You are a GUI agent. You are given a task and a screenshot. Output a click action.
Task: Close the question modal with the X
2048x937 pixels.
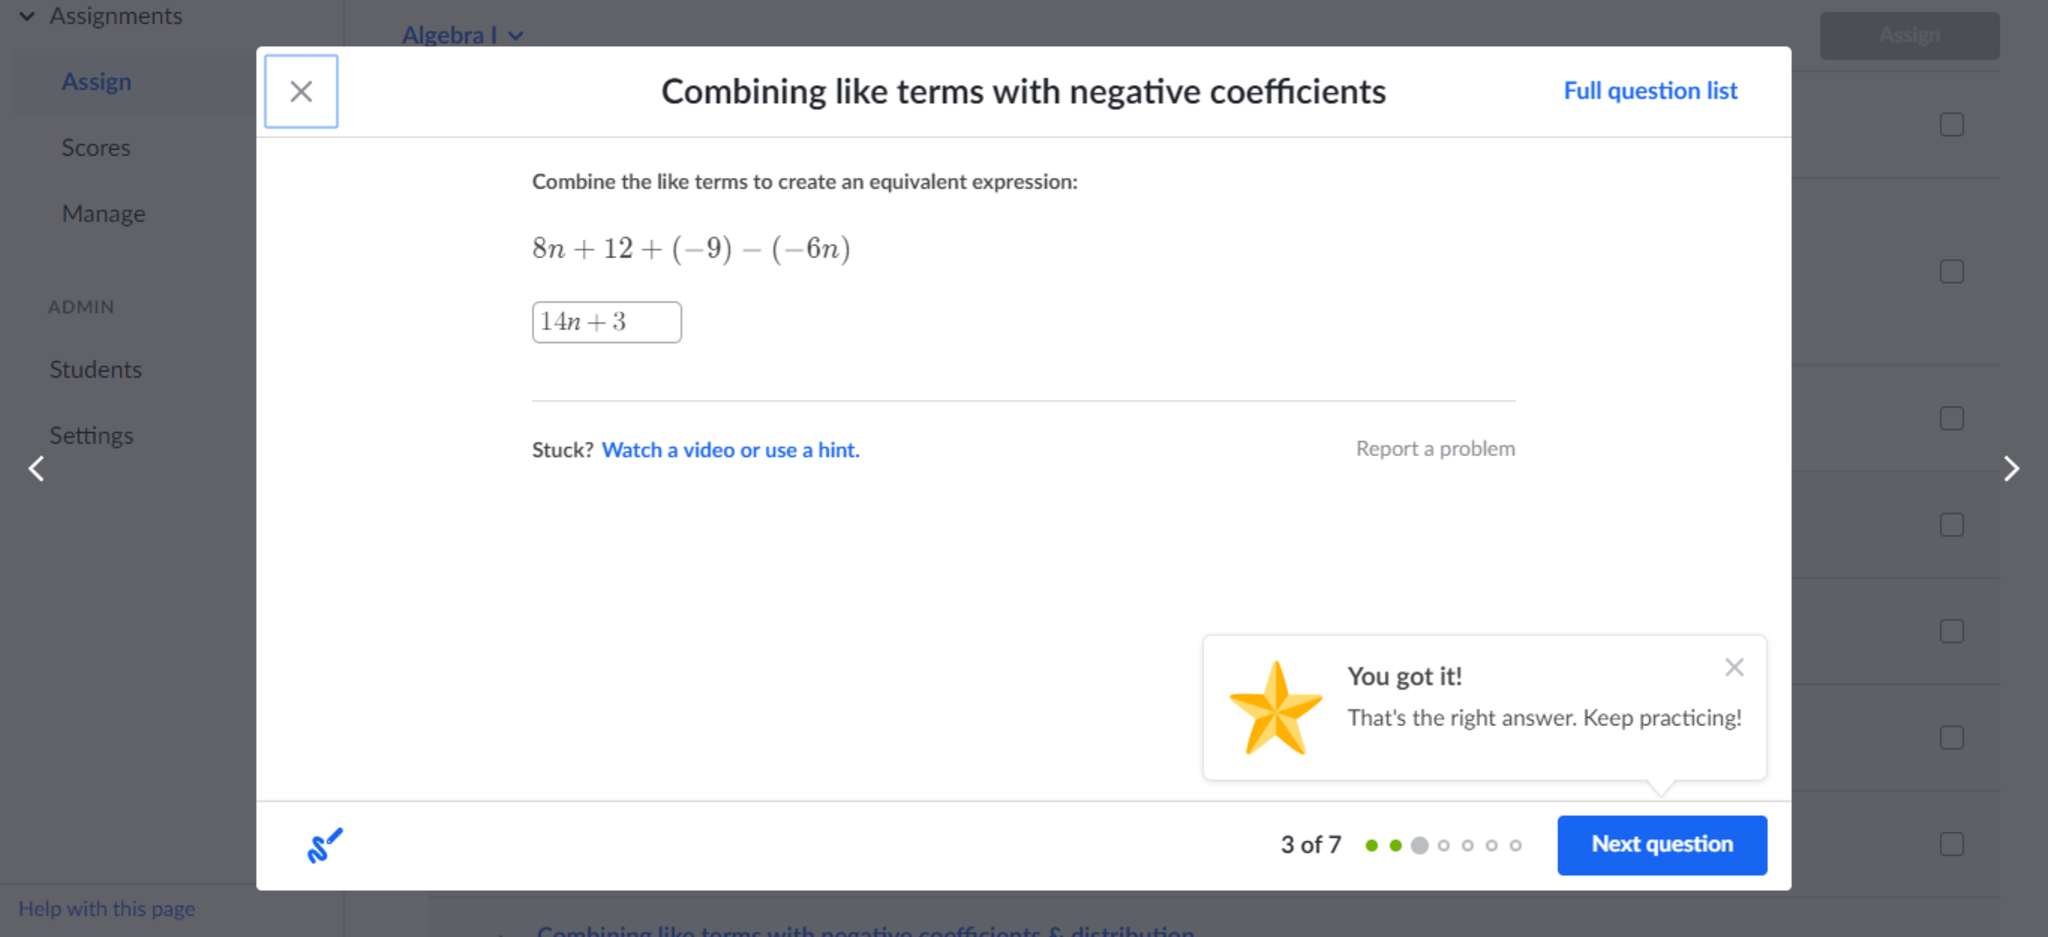point(301,92)
